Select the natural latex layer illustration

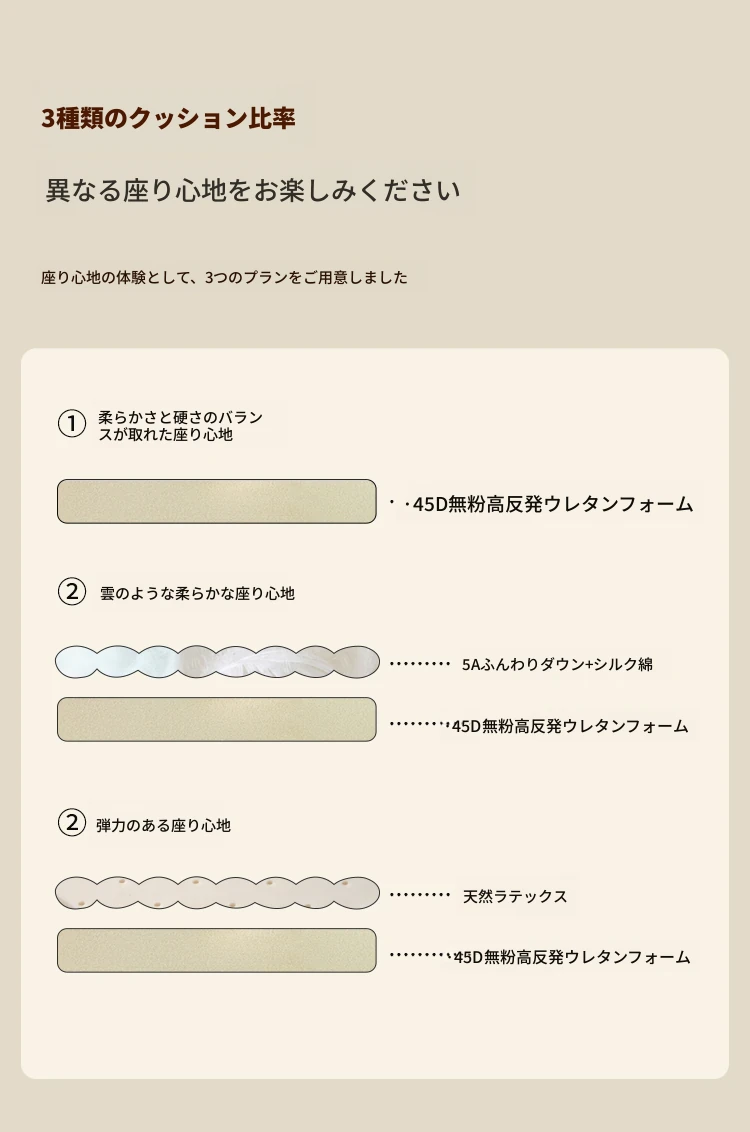coord(217,893)
